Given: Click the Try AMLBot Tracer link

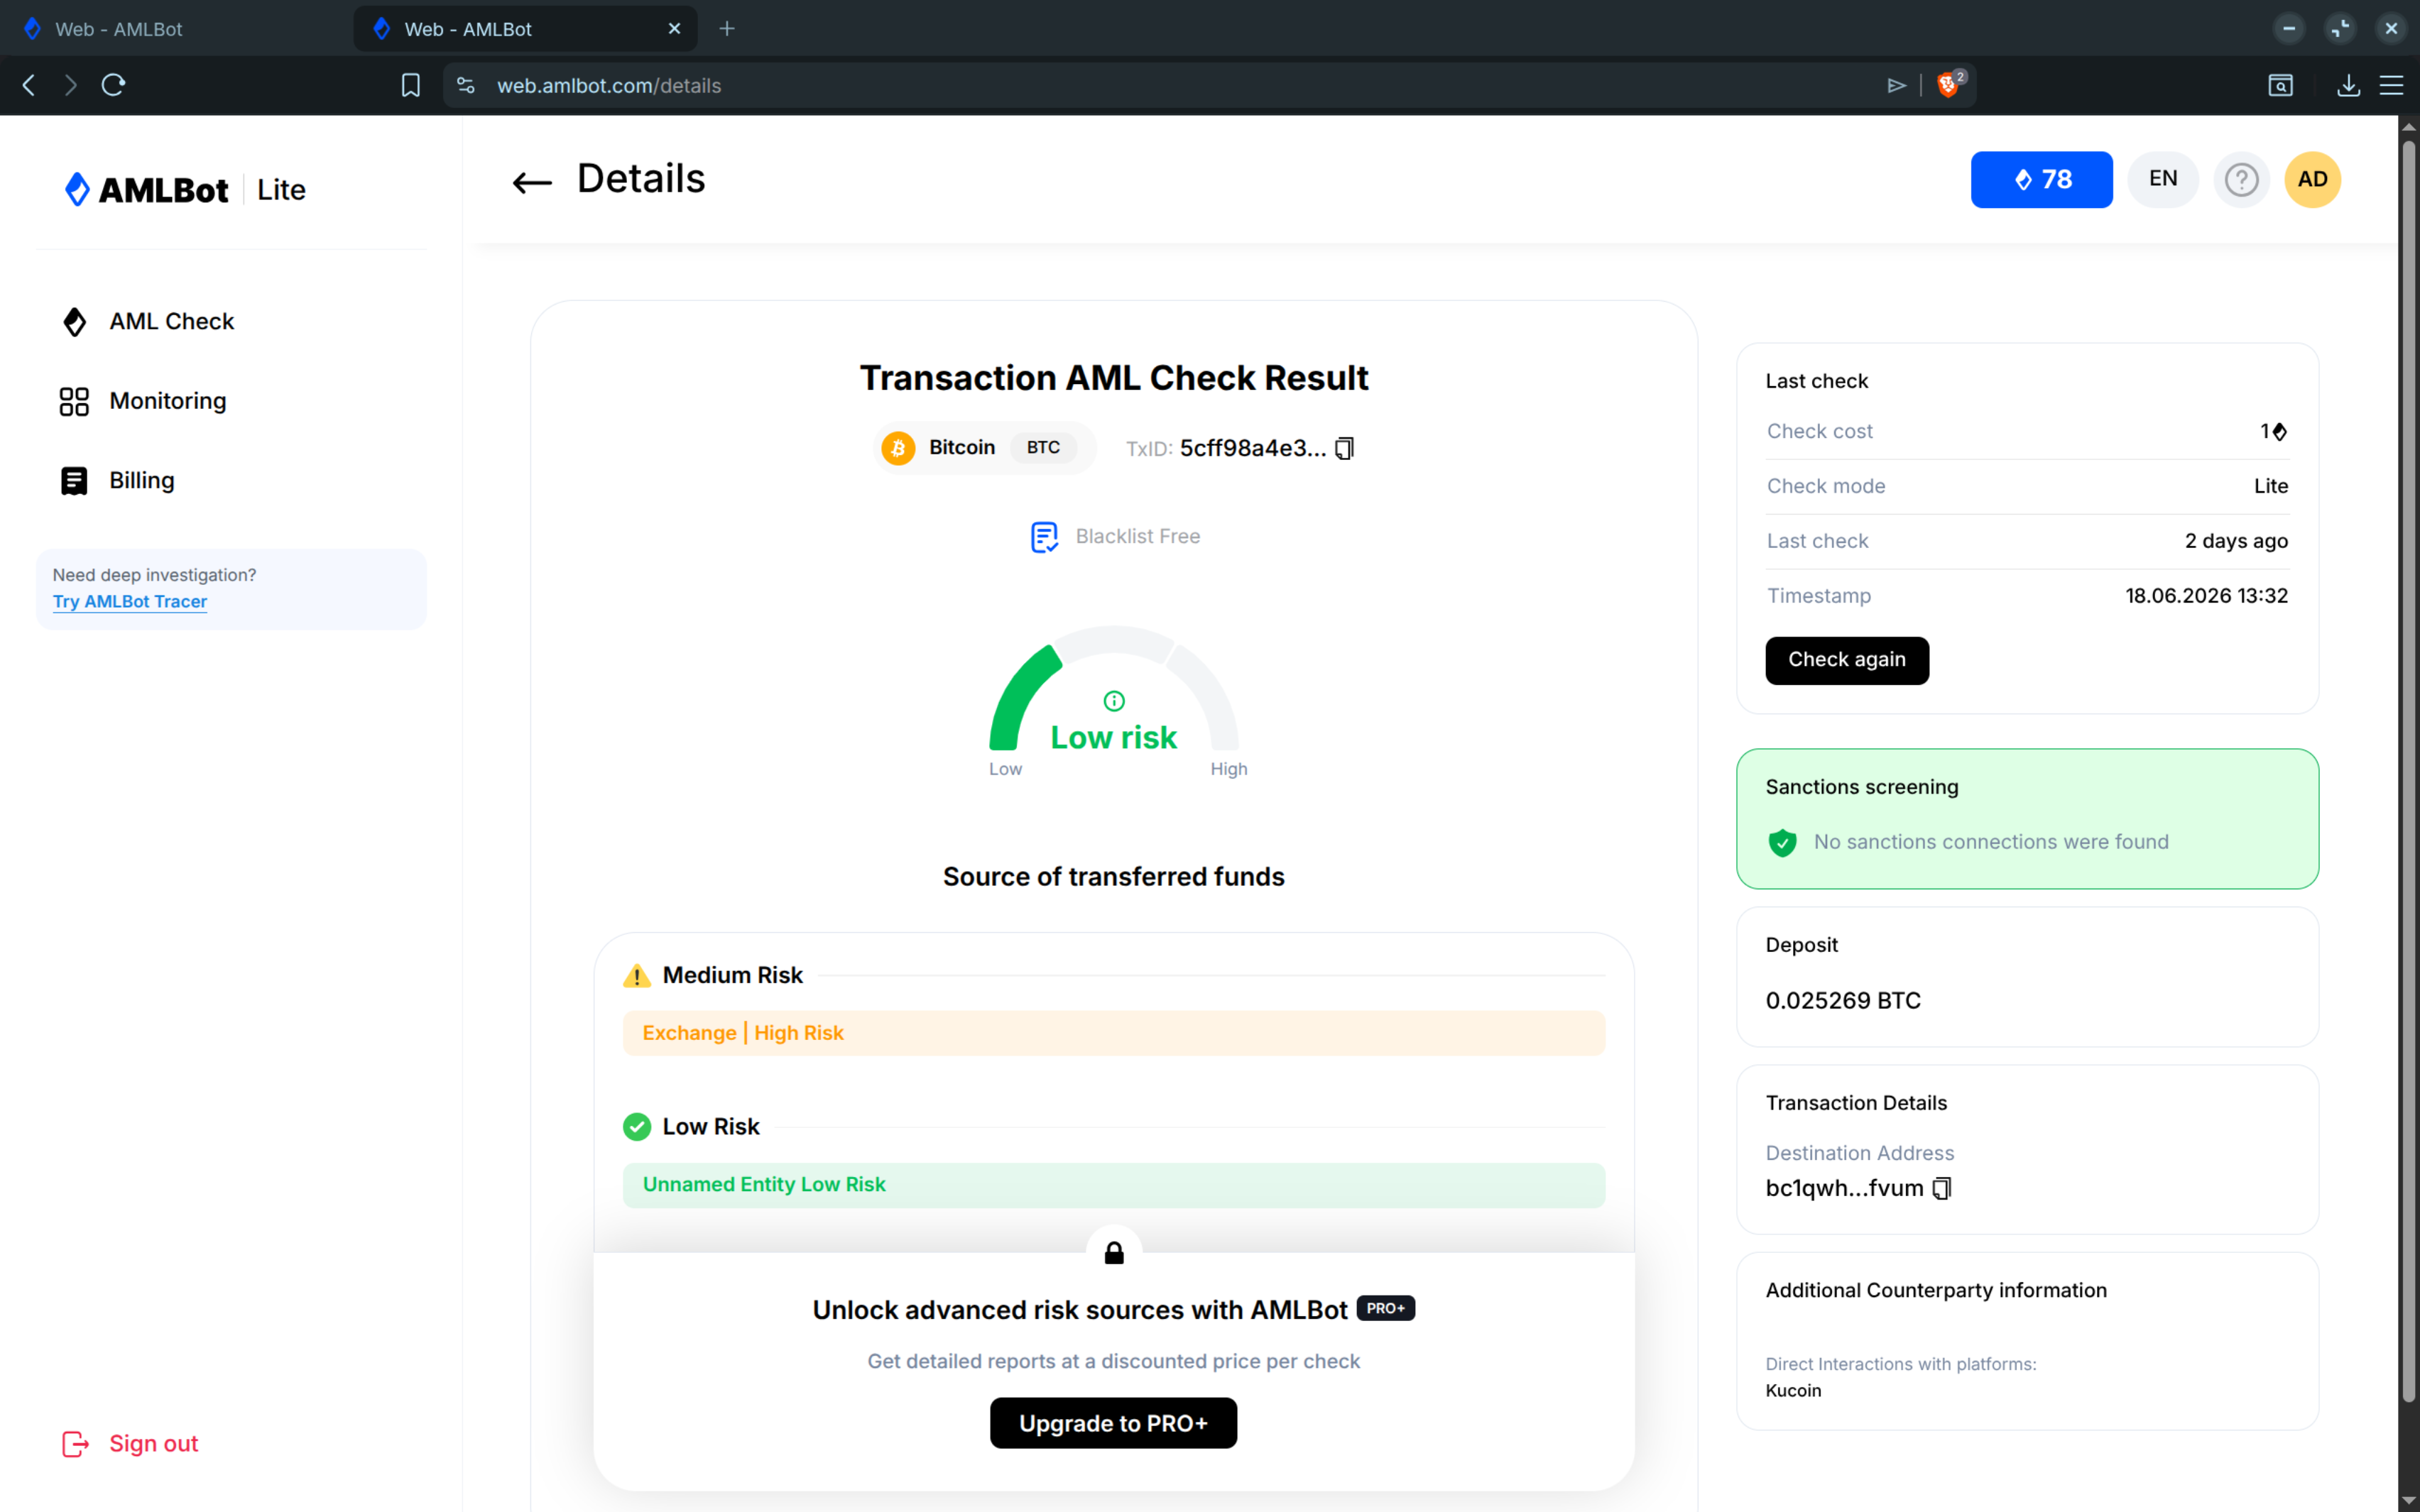Looking at the screenshot, I should click(130, 601).
